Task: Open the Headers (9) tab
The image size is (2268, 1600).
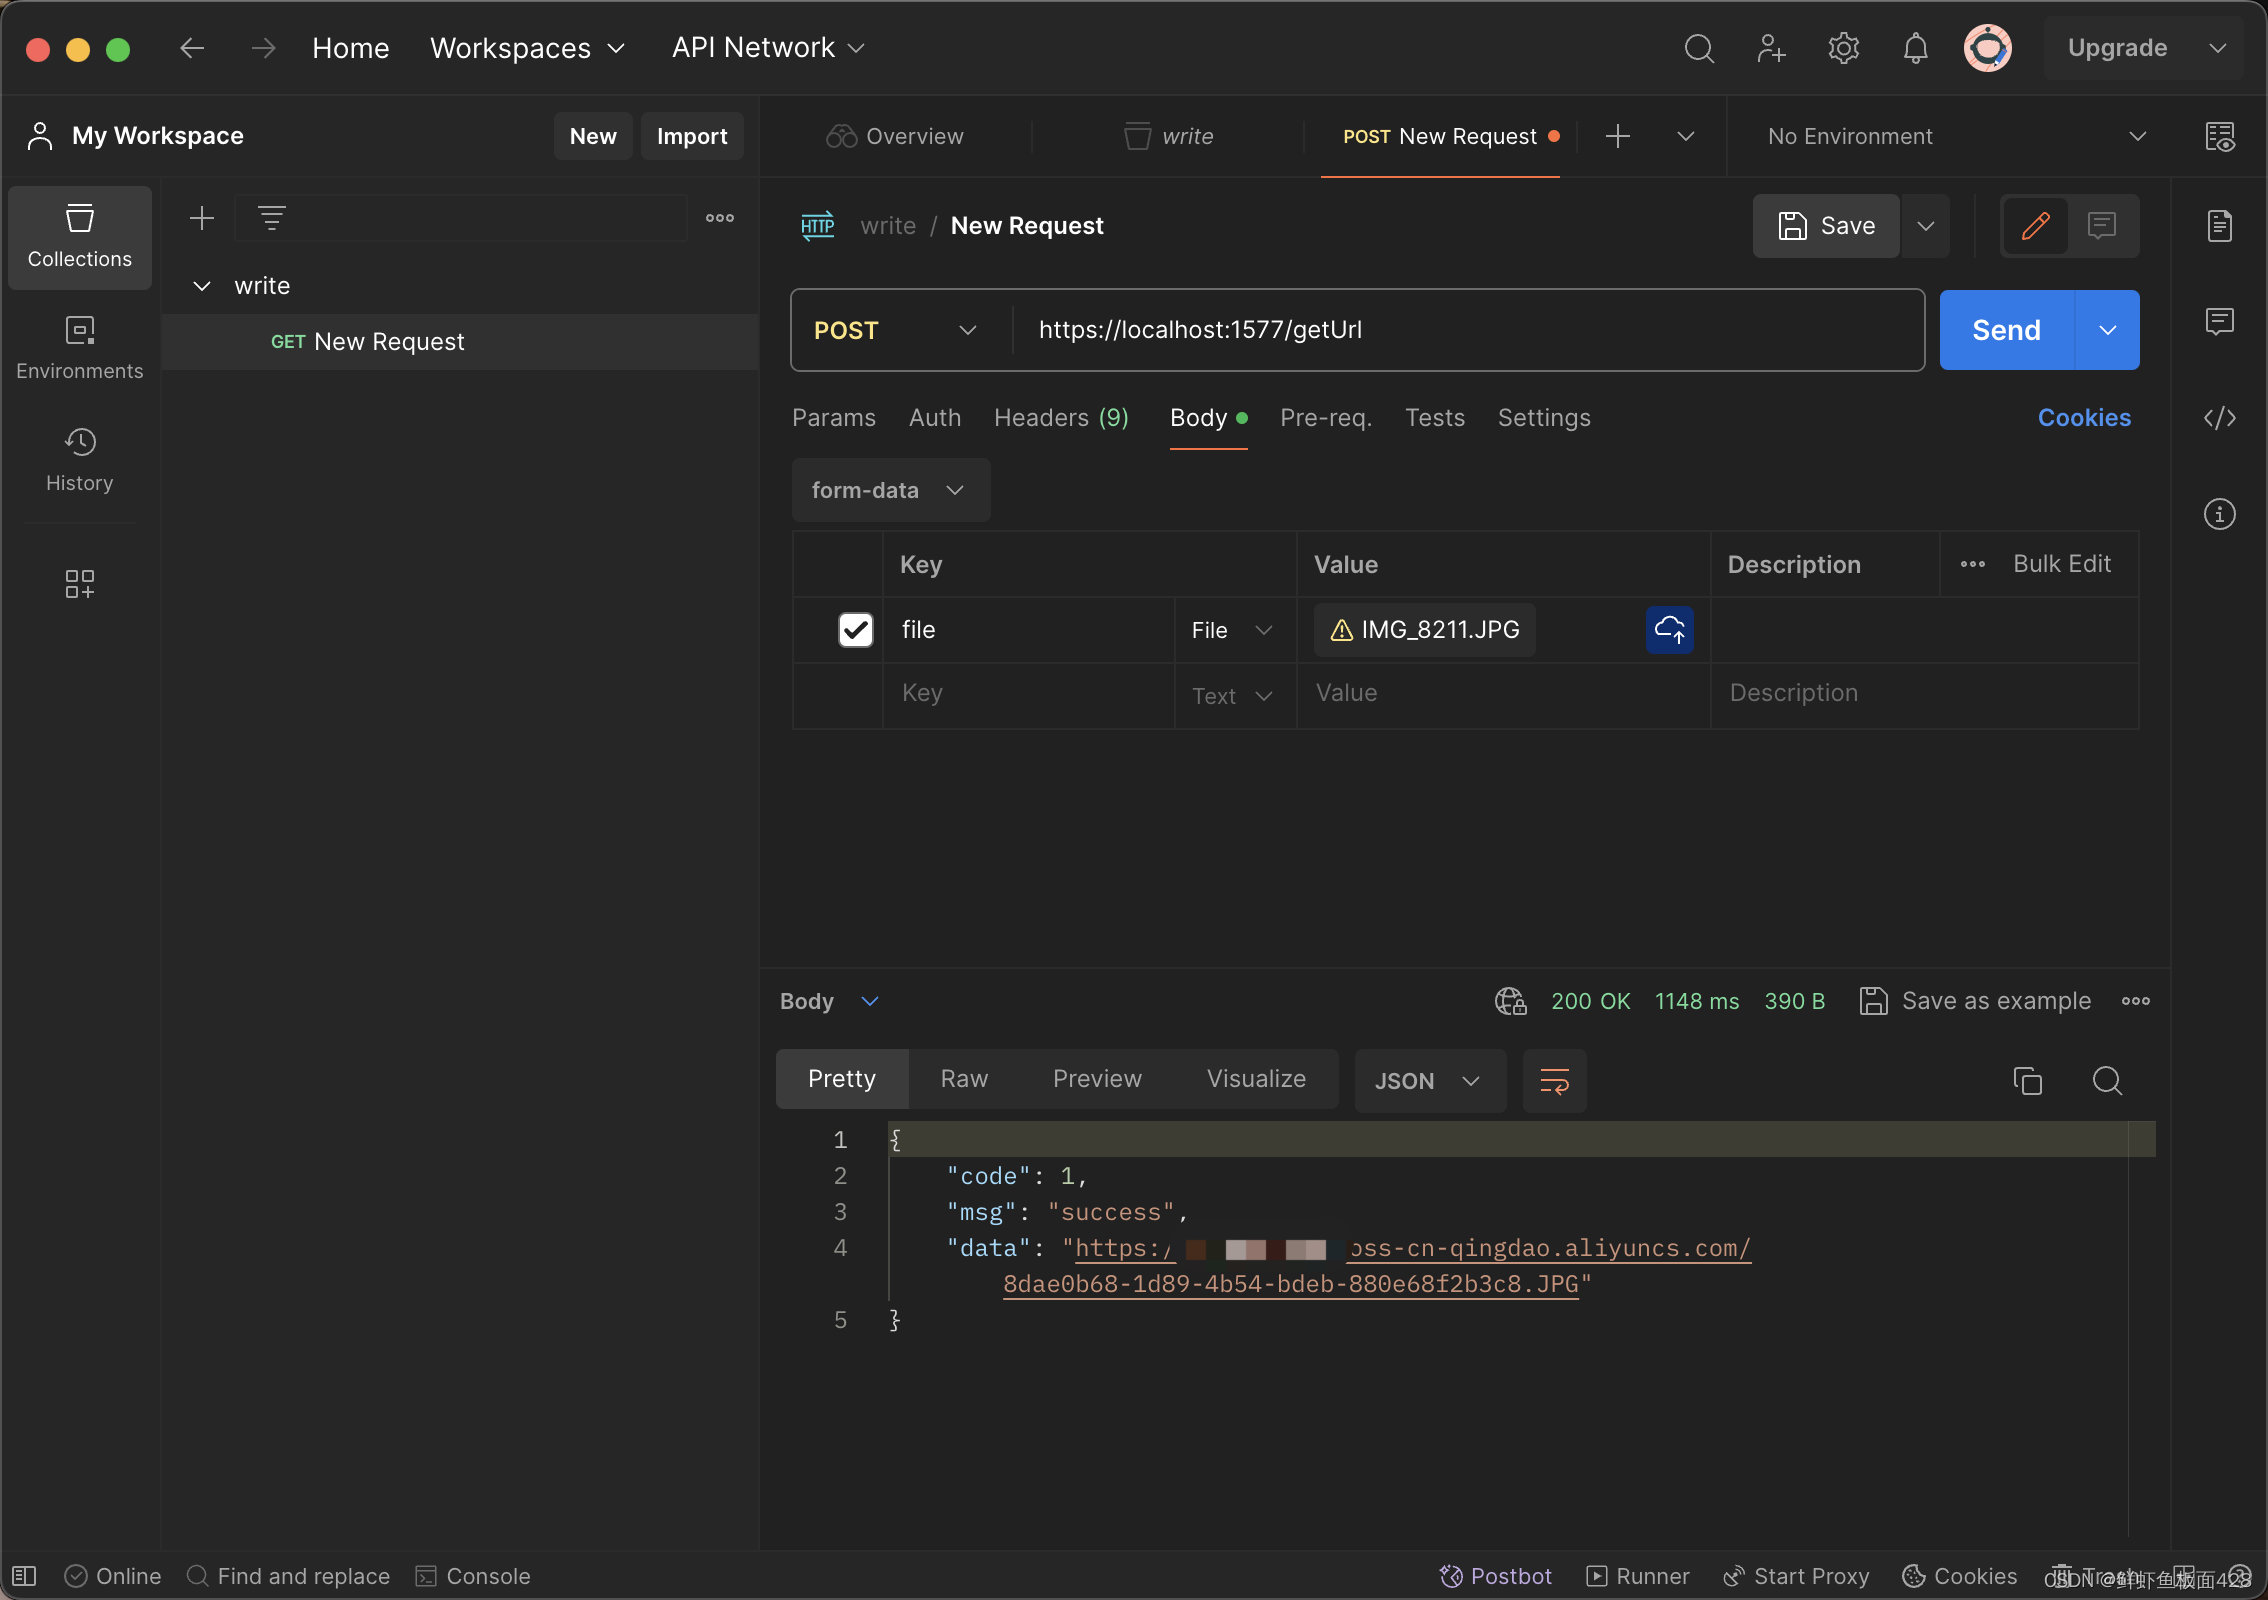Action: (1061, 418)
